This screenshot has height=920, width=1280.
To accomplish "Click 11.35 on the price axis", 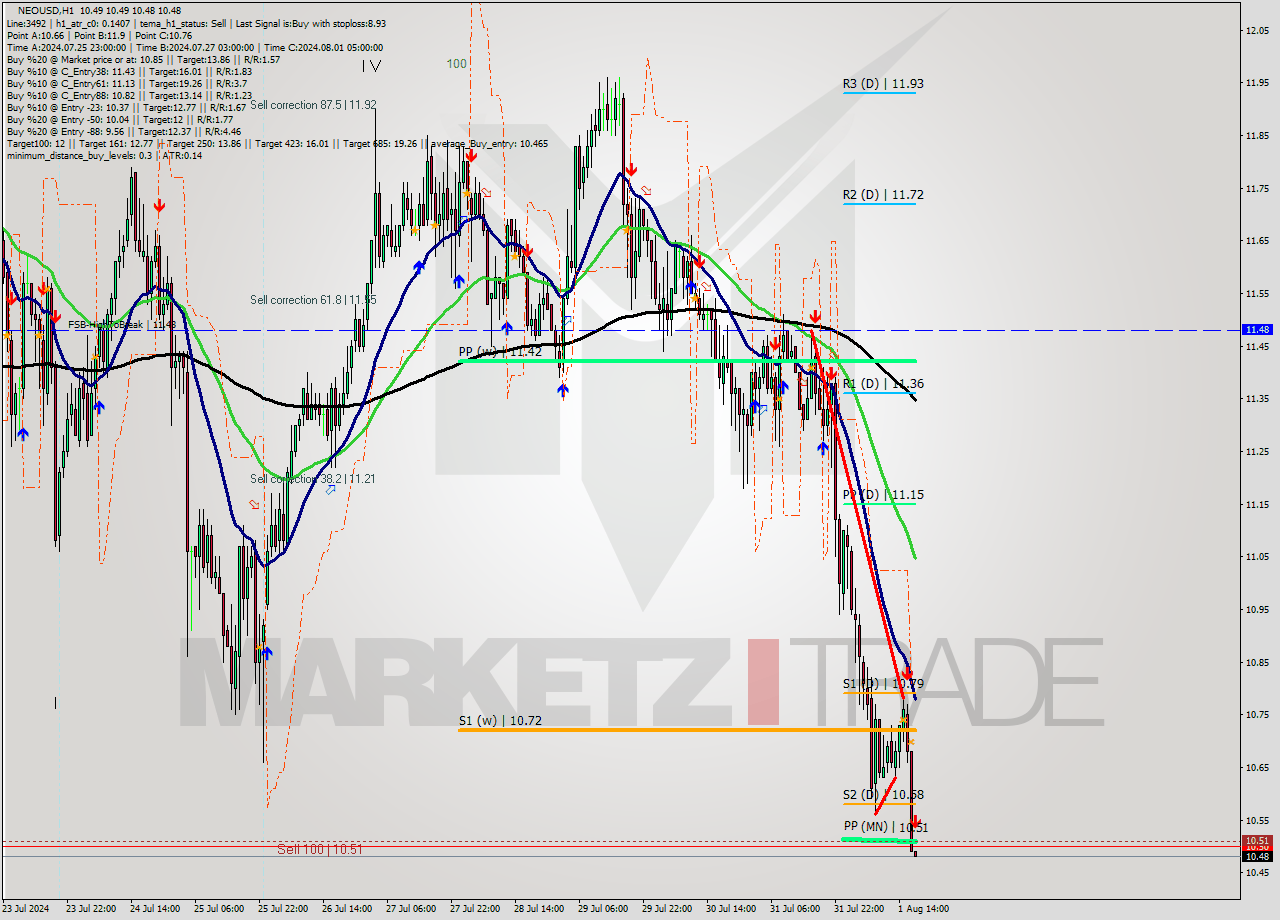I will (1258, 399).
